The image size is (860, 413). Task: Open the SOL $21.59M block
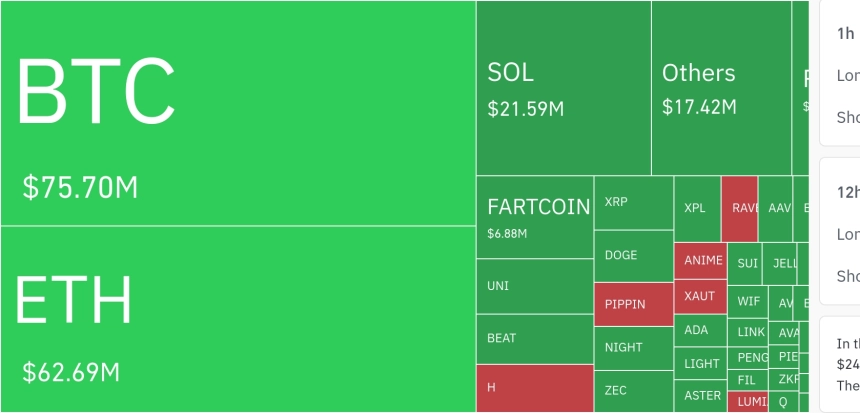point(563,88)
